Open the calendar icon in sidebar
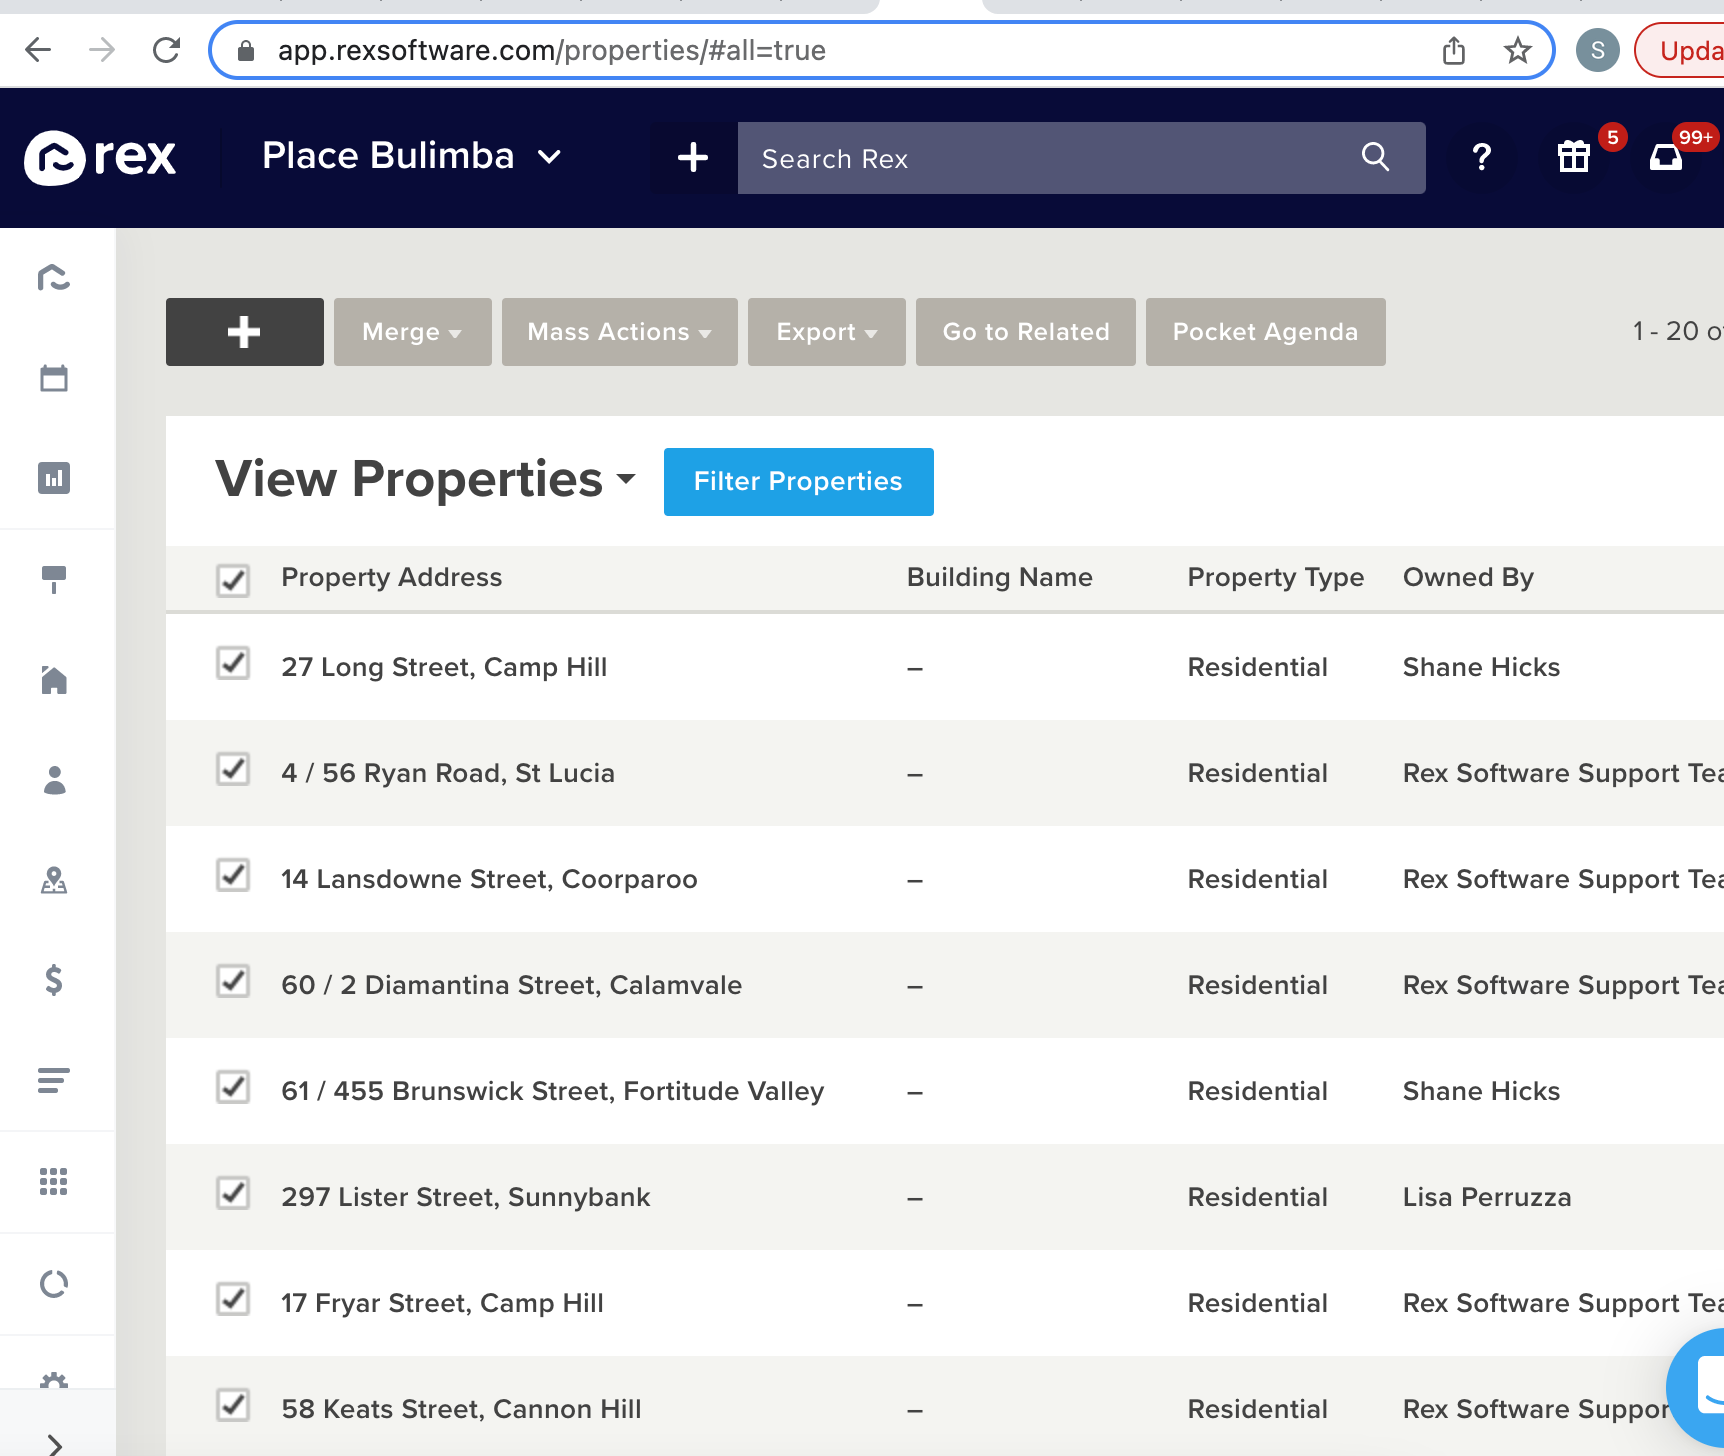This screenshot has height=1456, width=1724. [x=54, y=378]
